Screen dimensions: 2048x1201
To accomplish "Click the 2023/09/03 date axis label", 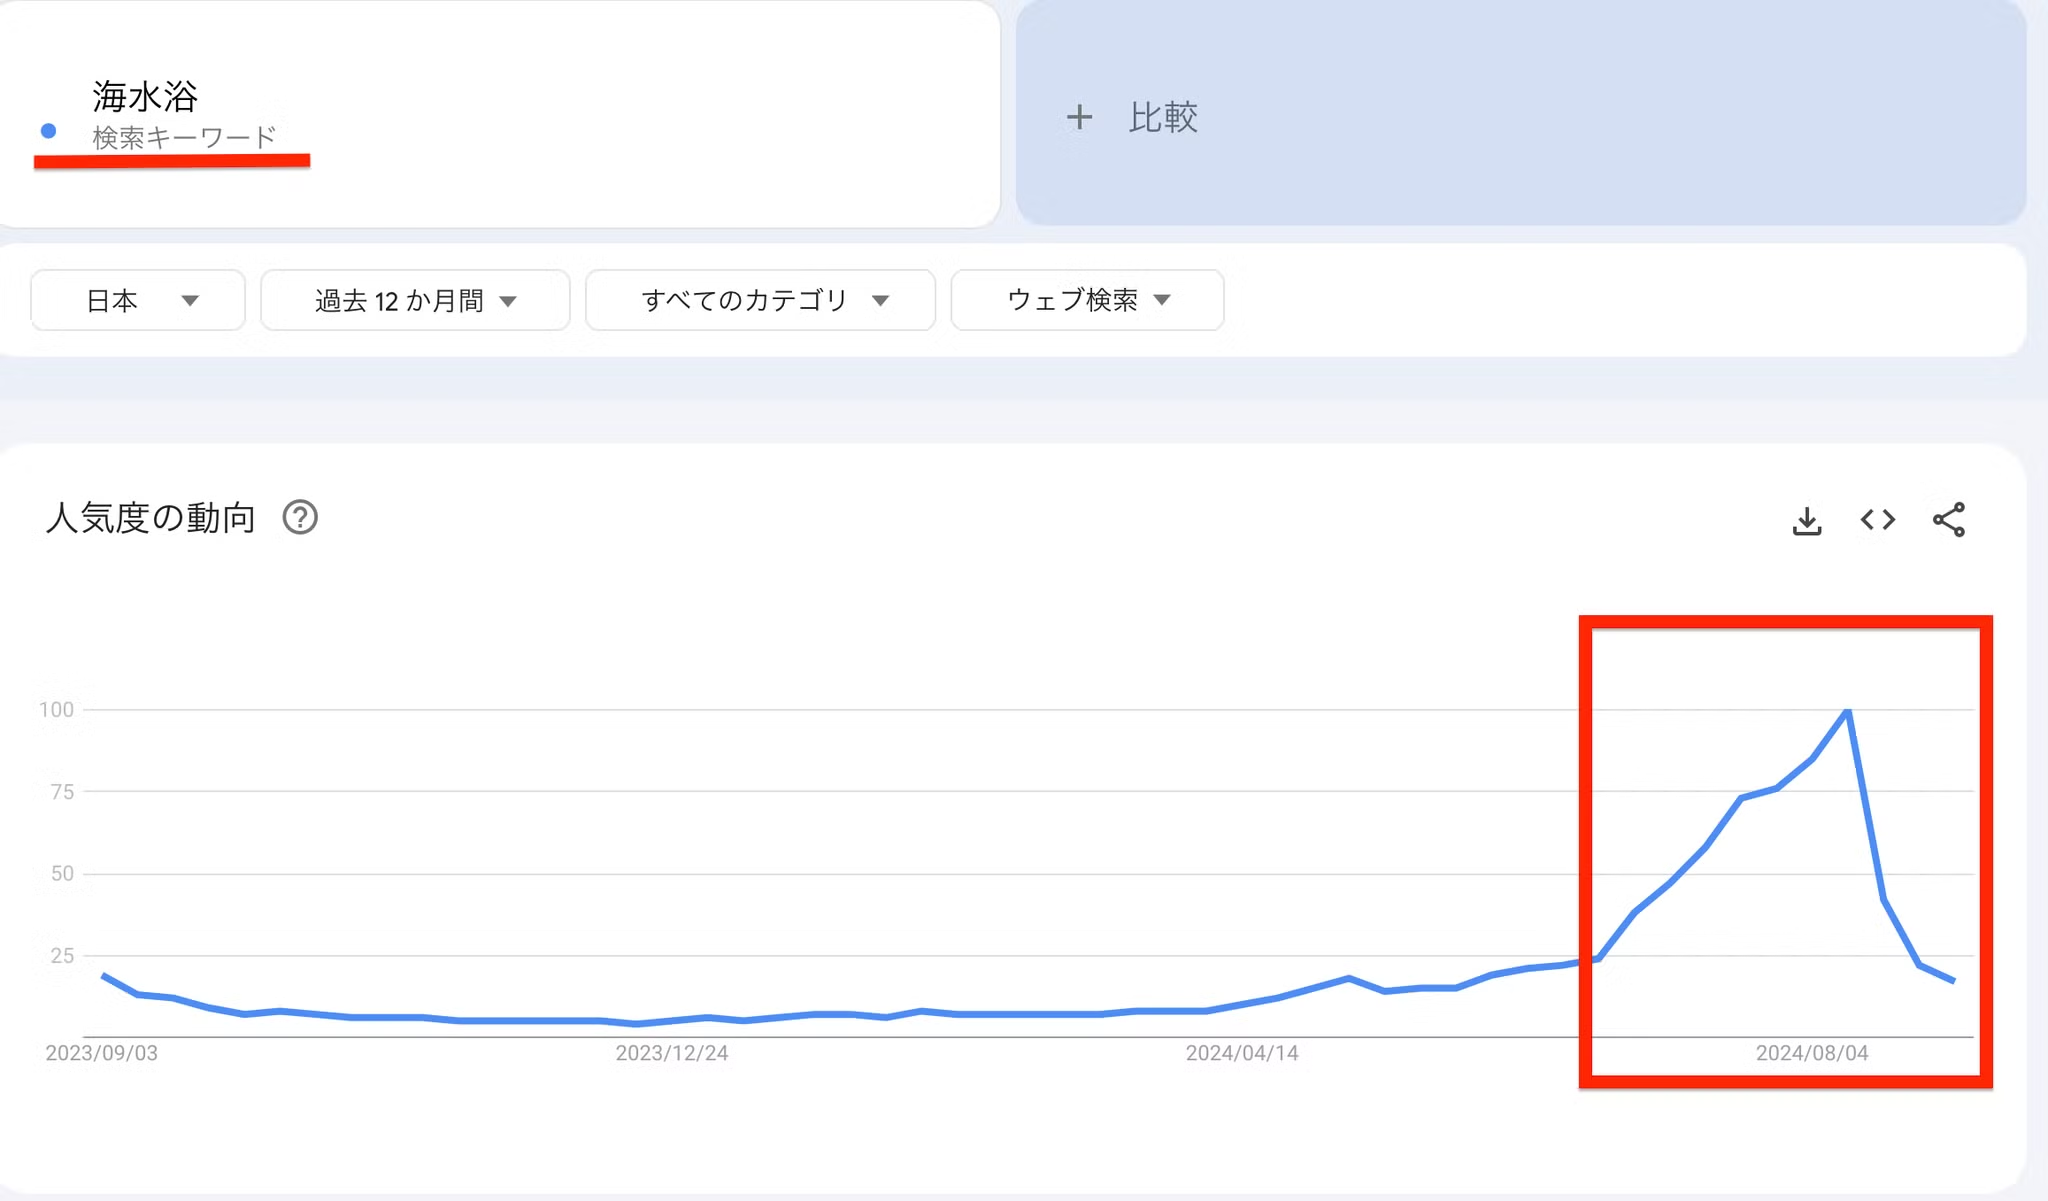I will [x=101, y=1053].
